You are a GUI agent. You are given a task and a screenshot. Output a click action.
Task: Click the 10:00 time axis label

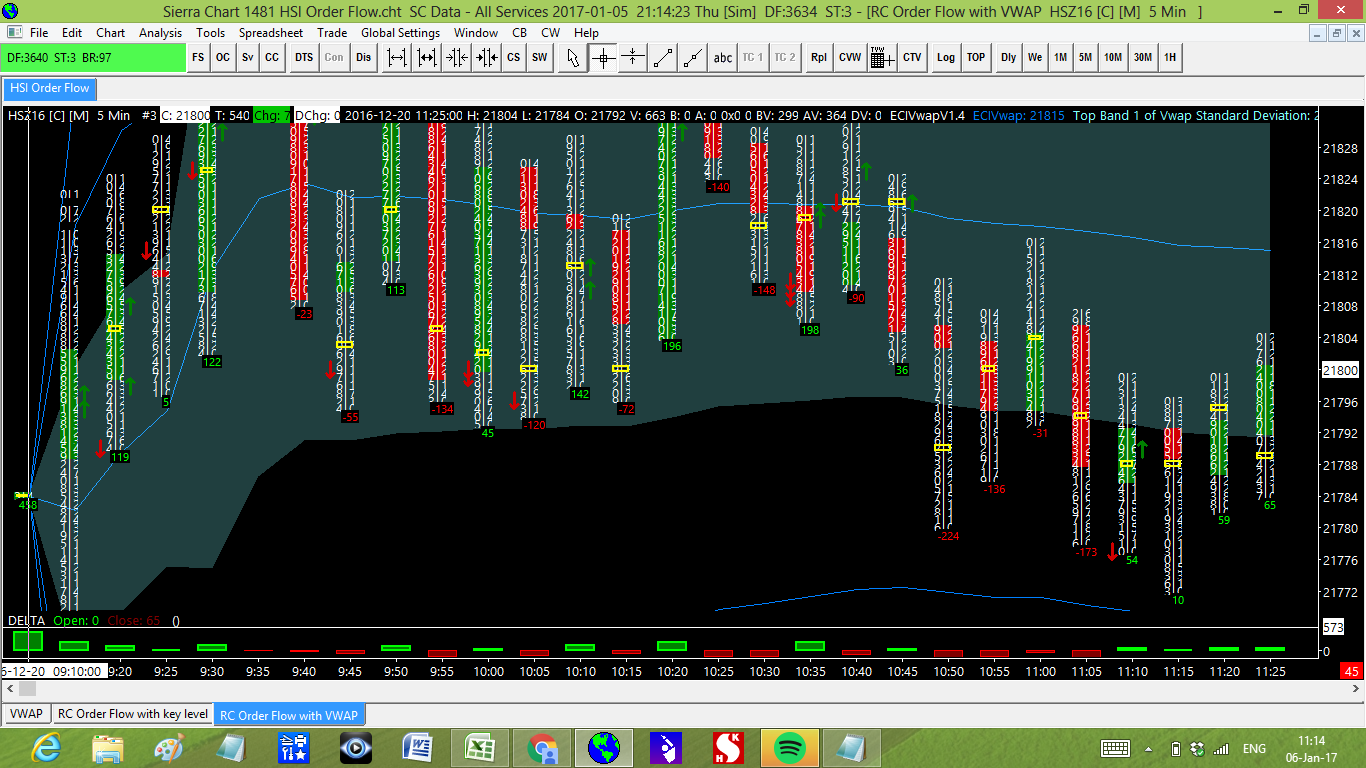pyautogui.click(x=489, y=671)
